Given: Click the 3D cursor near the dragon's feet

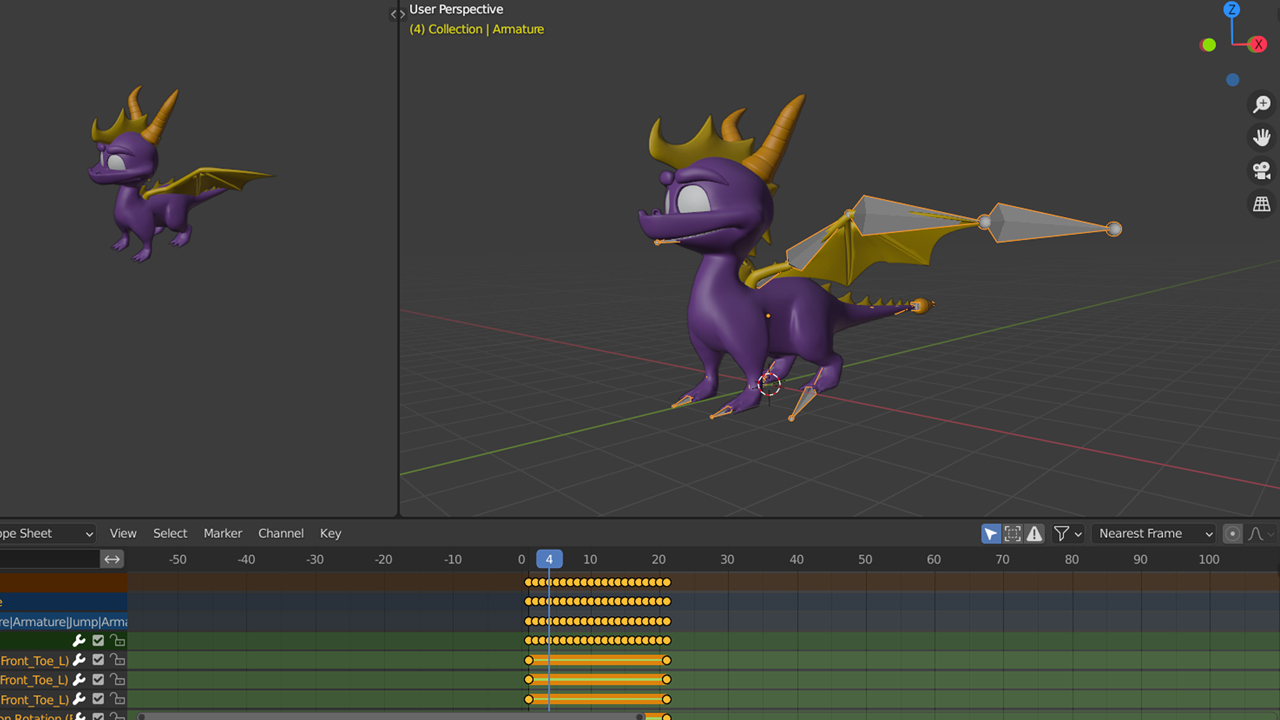Looking at the screenshot, I should coord(769,384).
